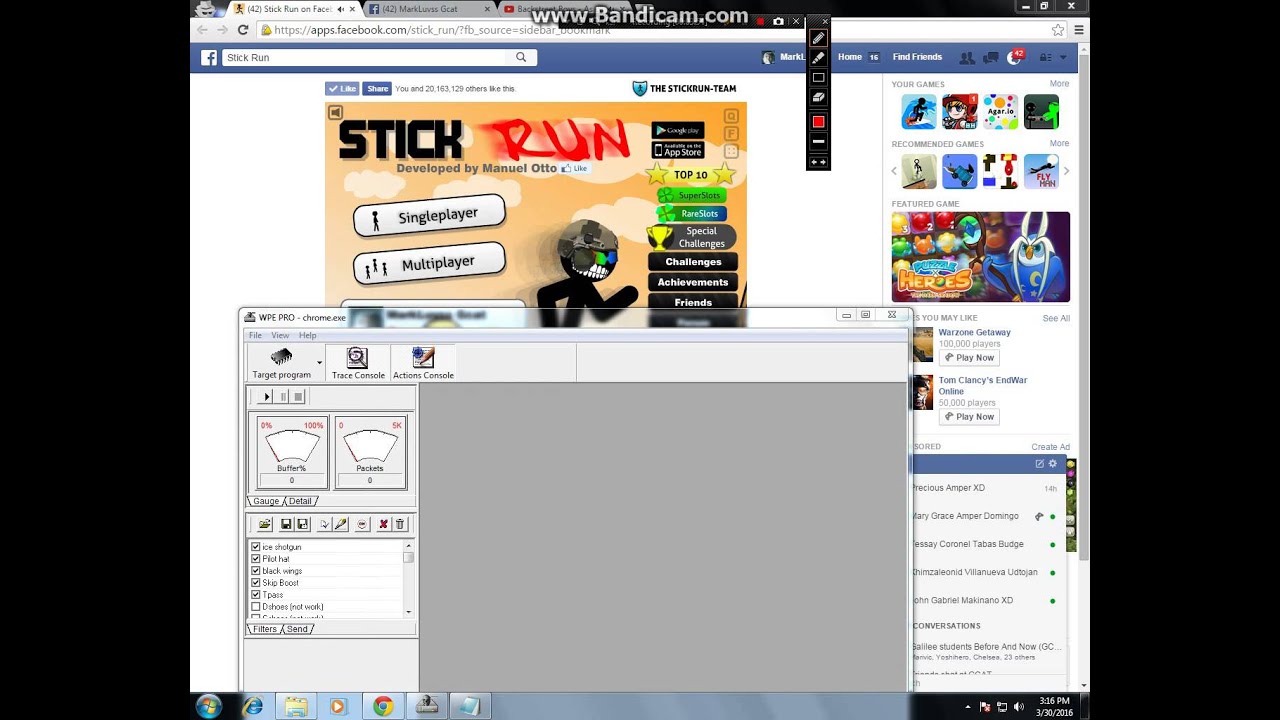Switch to the Send tab
This screenshot has width=1280, height=720.
tap(297, 629)
